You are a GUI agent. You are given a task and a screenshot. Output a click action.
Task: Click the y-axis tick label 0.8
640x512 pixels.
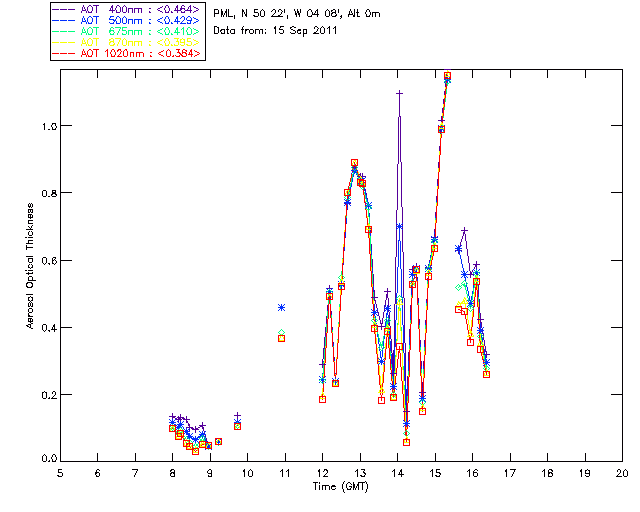pos(49,193)
